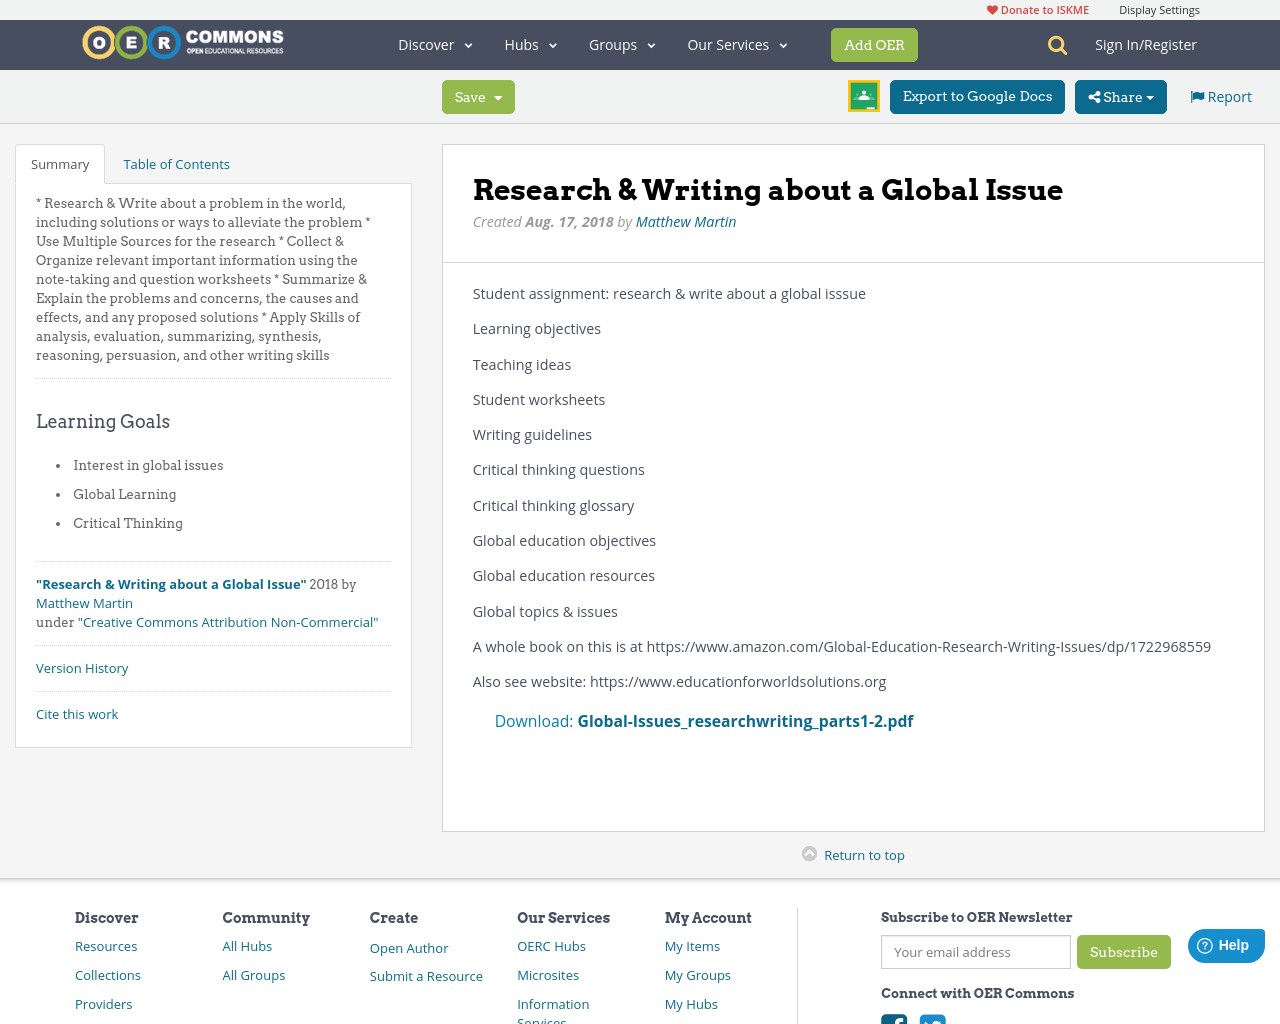This screenshot has width=1280, height=1024.
Task: Click the Report flag icon
Action: [1197, 95]
